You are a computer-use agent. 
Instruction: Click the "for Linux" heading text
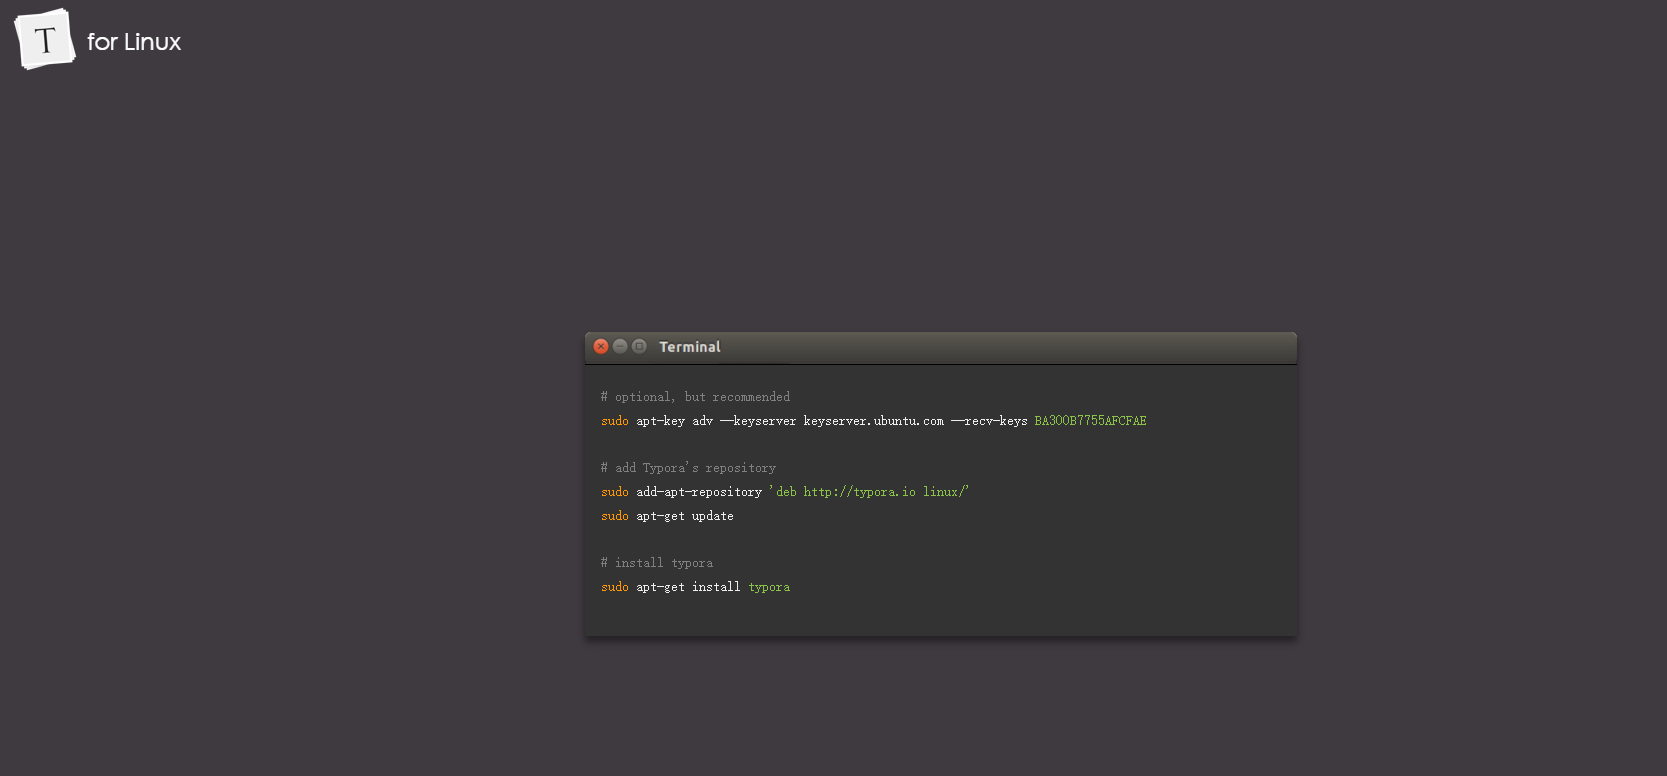(x=134, y=42)
